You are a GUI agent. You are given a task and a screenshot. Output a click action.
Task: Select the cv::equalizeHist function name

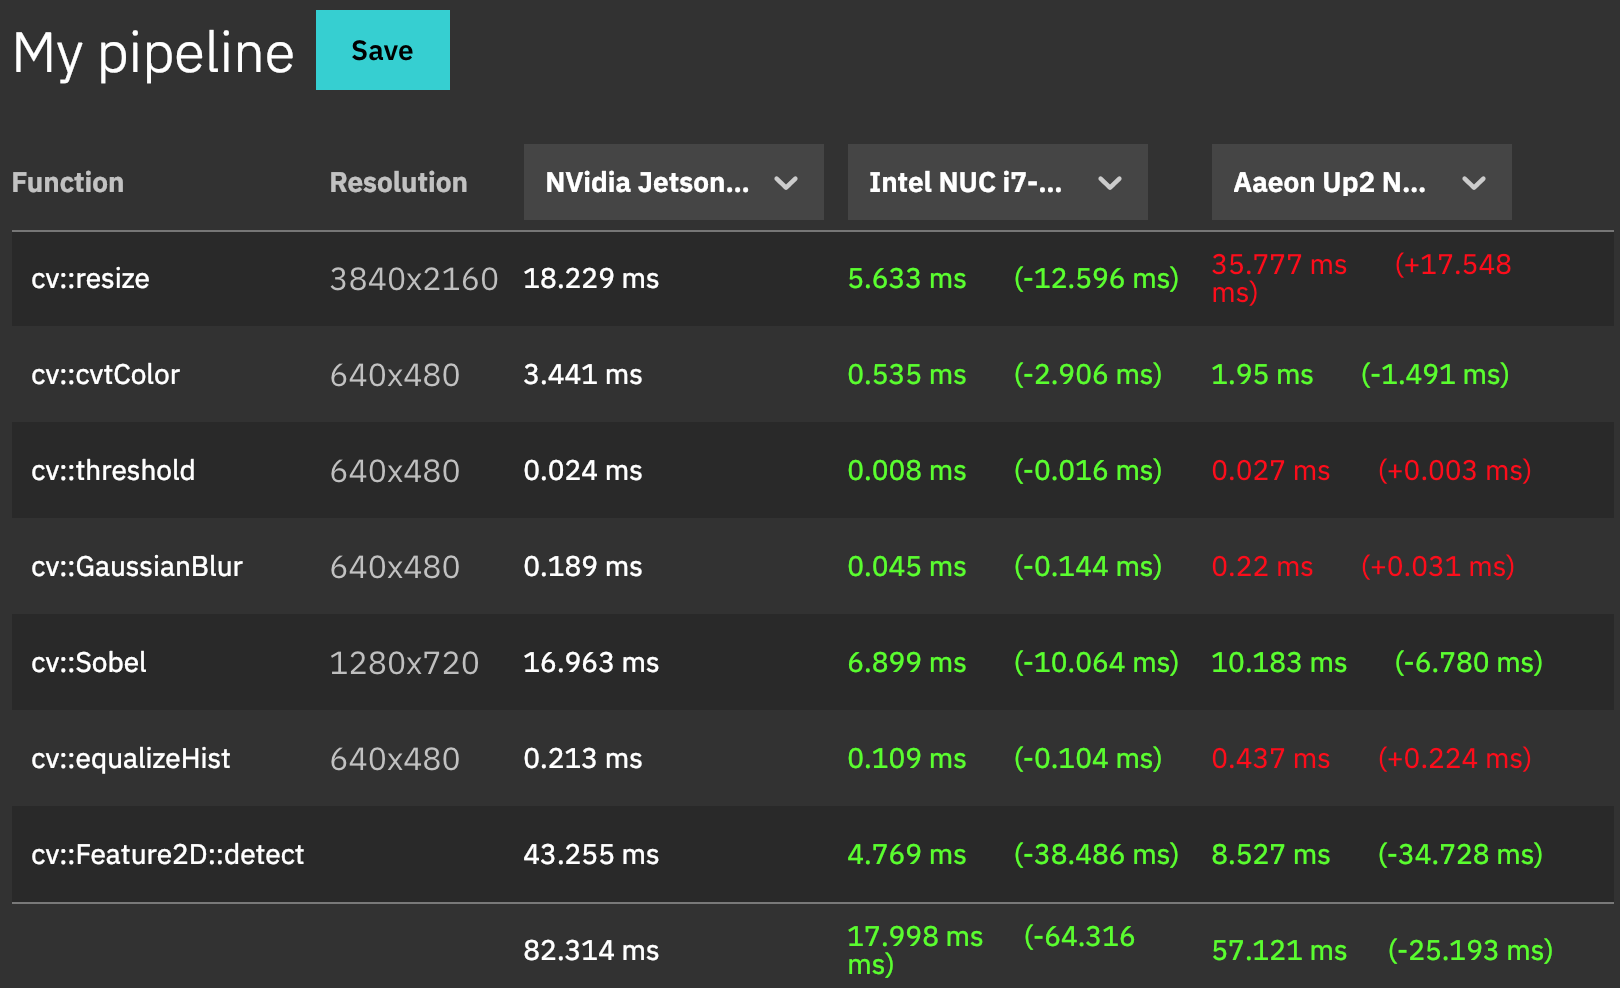pyautogui.click(x=130, y=758)
